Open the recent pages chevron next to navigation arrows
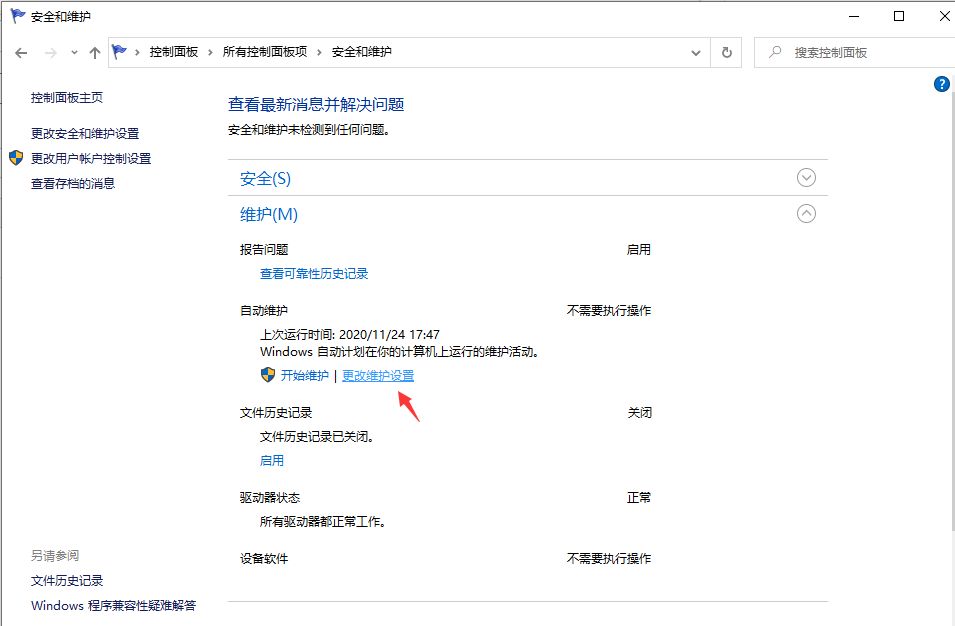Viewport: 955px width, 626px height. [x=73, y=52]
